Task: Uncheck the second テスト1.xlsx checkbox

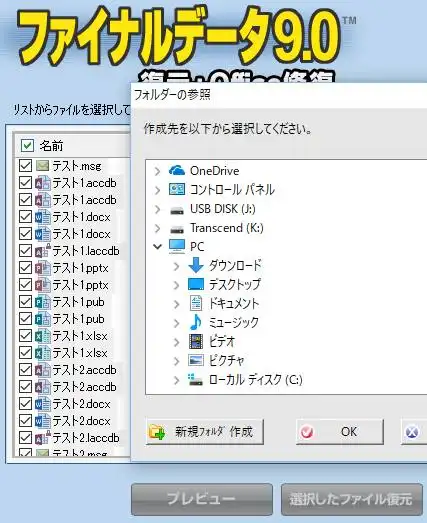Action: (25, 353)
